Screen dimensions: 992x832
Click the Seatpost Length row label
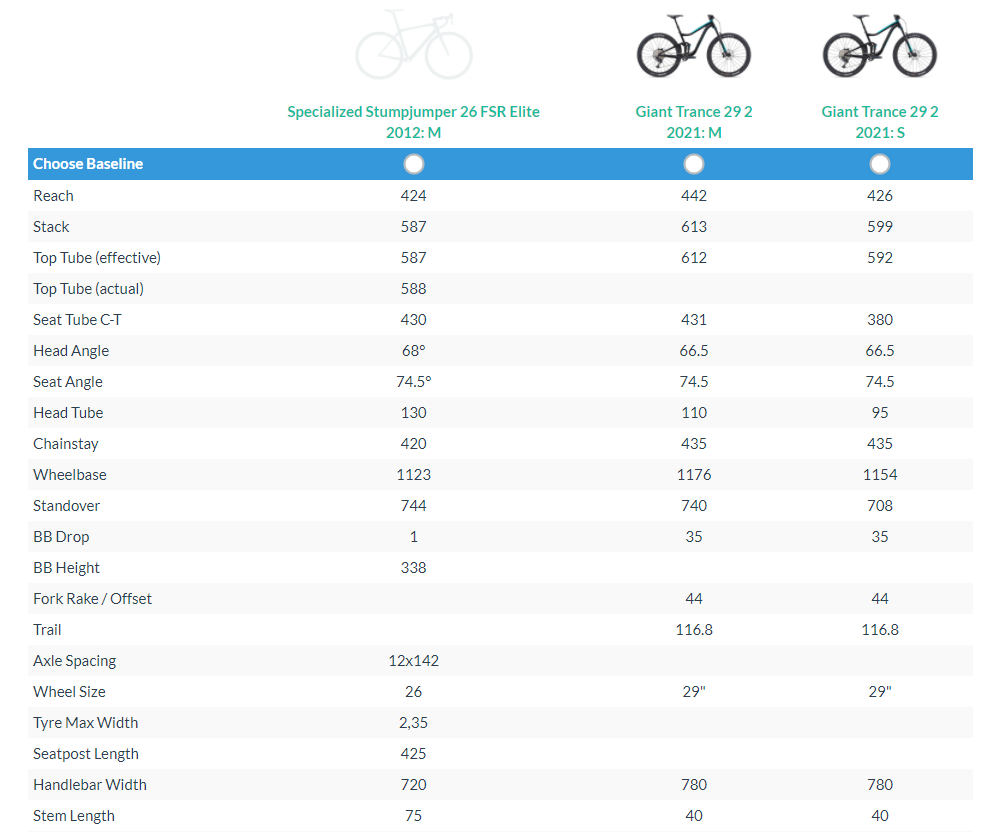86,754
